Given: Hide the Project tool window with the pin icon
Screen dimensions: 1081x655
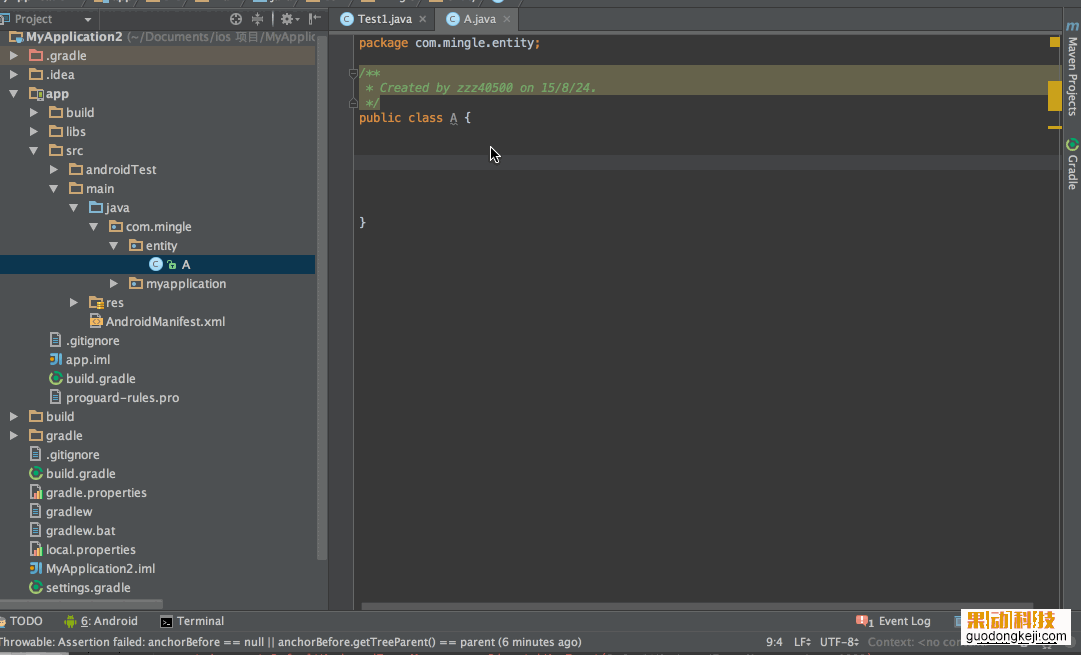Looking at the screenshot, I should (x=315, y=19).
